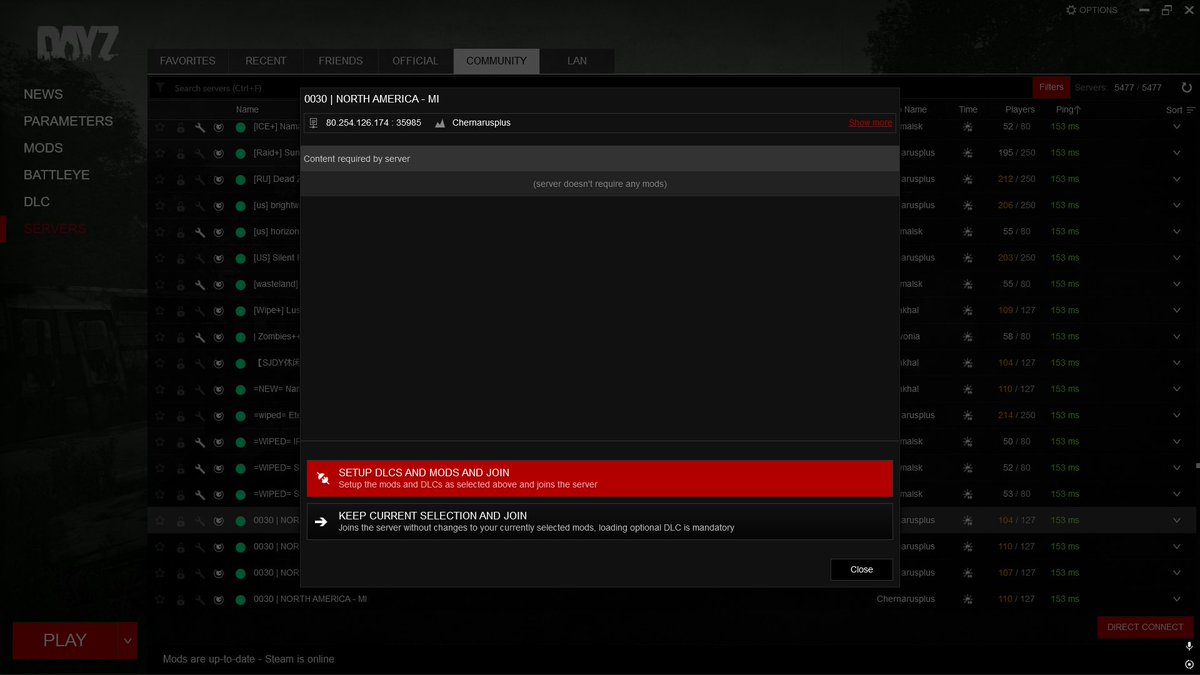Open the Sort dropdown above the server list
1200x675 pixels.
pyautogui.click(x=1180, y=110)
